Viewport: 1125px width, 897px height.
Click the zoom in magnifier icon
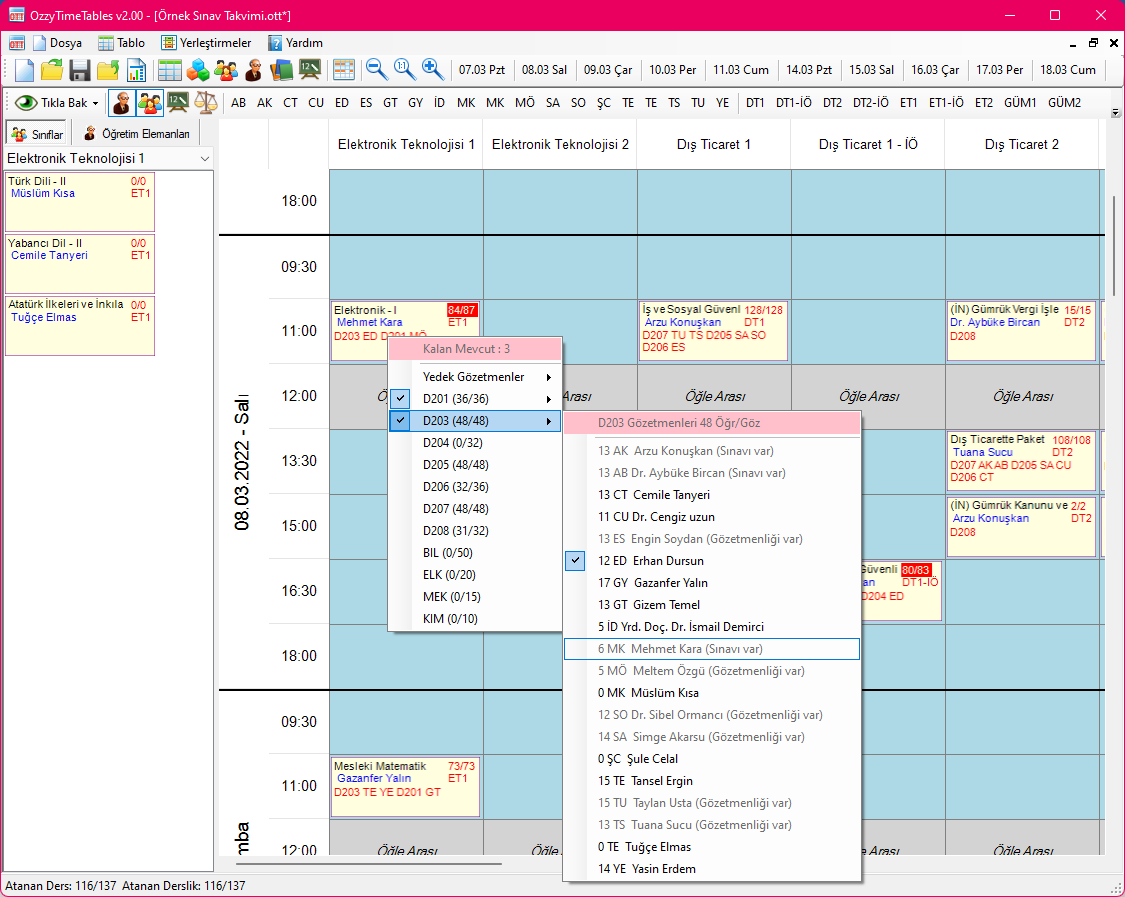tap(432, 70)
